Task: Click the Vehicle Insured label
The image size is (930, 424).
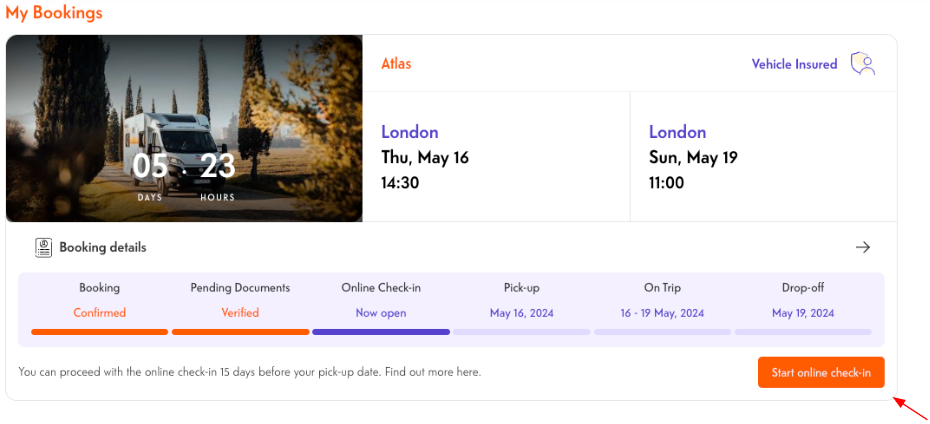Action: (794, 64)
